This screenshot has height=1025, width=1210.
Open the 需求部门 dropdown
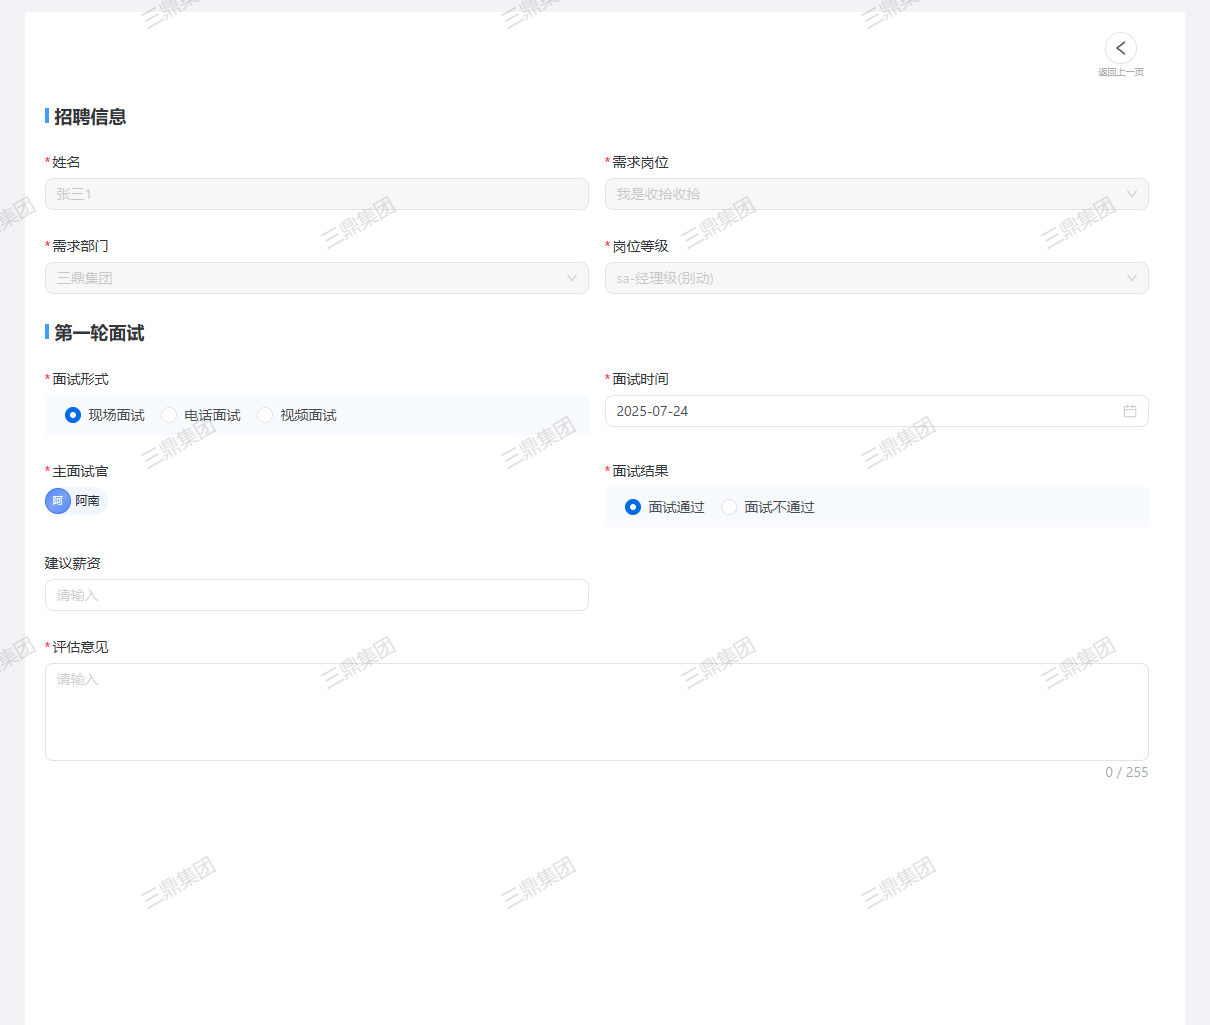(316, 278)
